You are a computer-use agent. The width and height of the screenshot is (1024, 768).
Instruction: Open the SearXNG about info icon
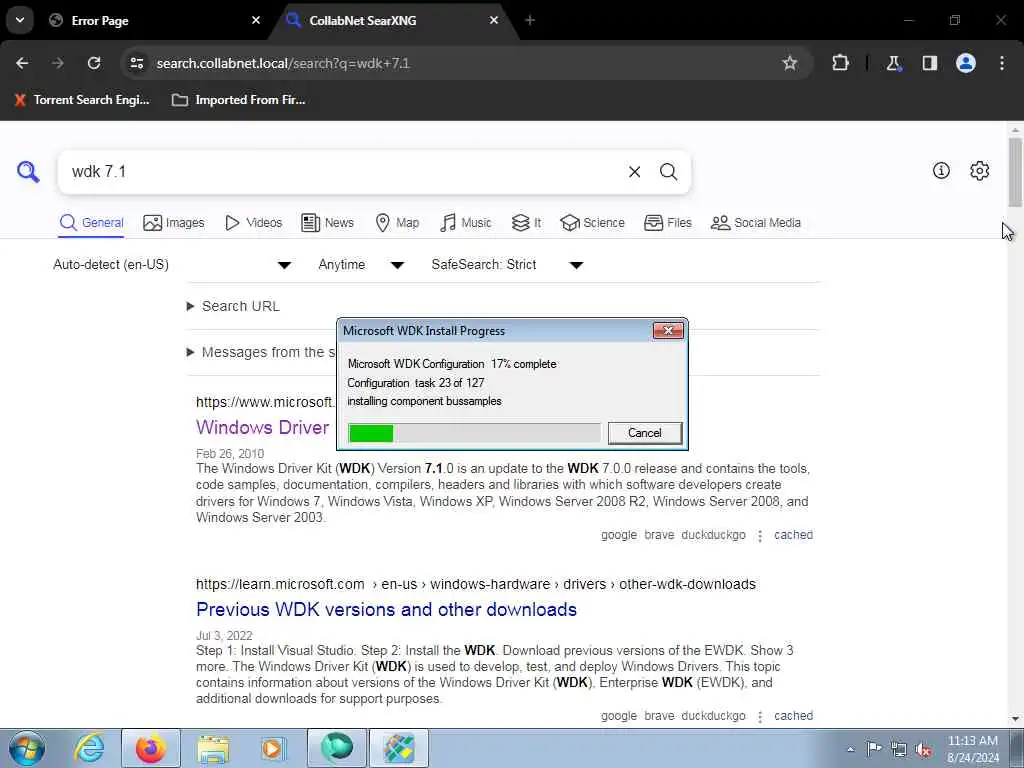point(941,170)
